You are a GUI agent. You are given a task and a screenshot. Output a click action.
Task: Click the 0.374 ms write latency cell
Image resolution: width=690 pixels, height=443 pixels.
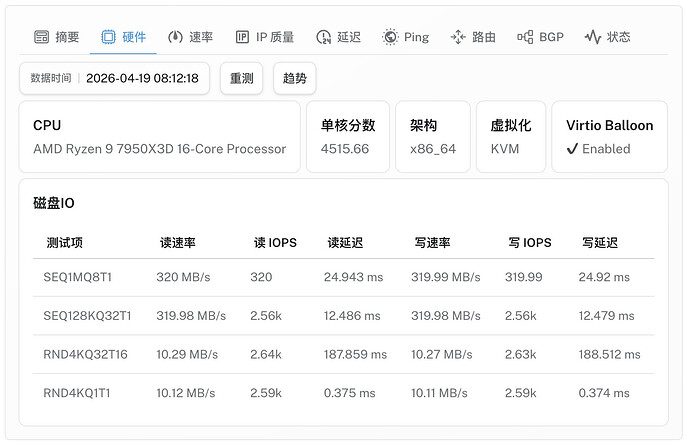[604, 393]
